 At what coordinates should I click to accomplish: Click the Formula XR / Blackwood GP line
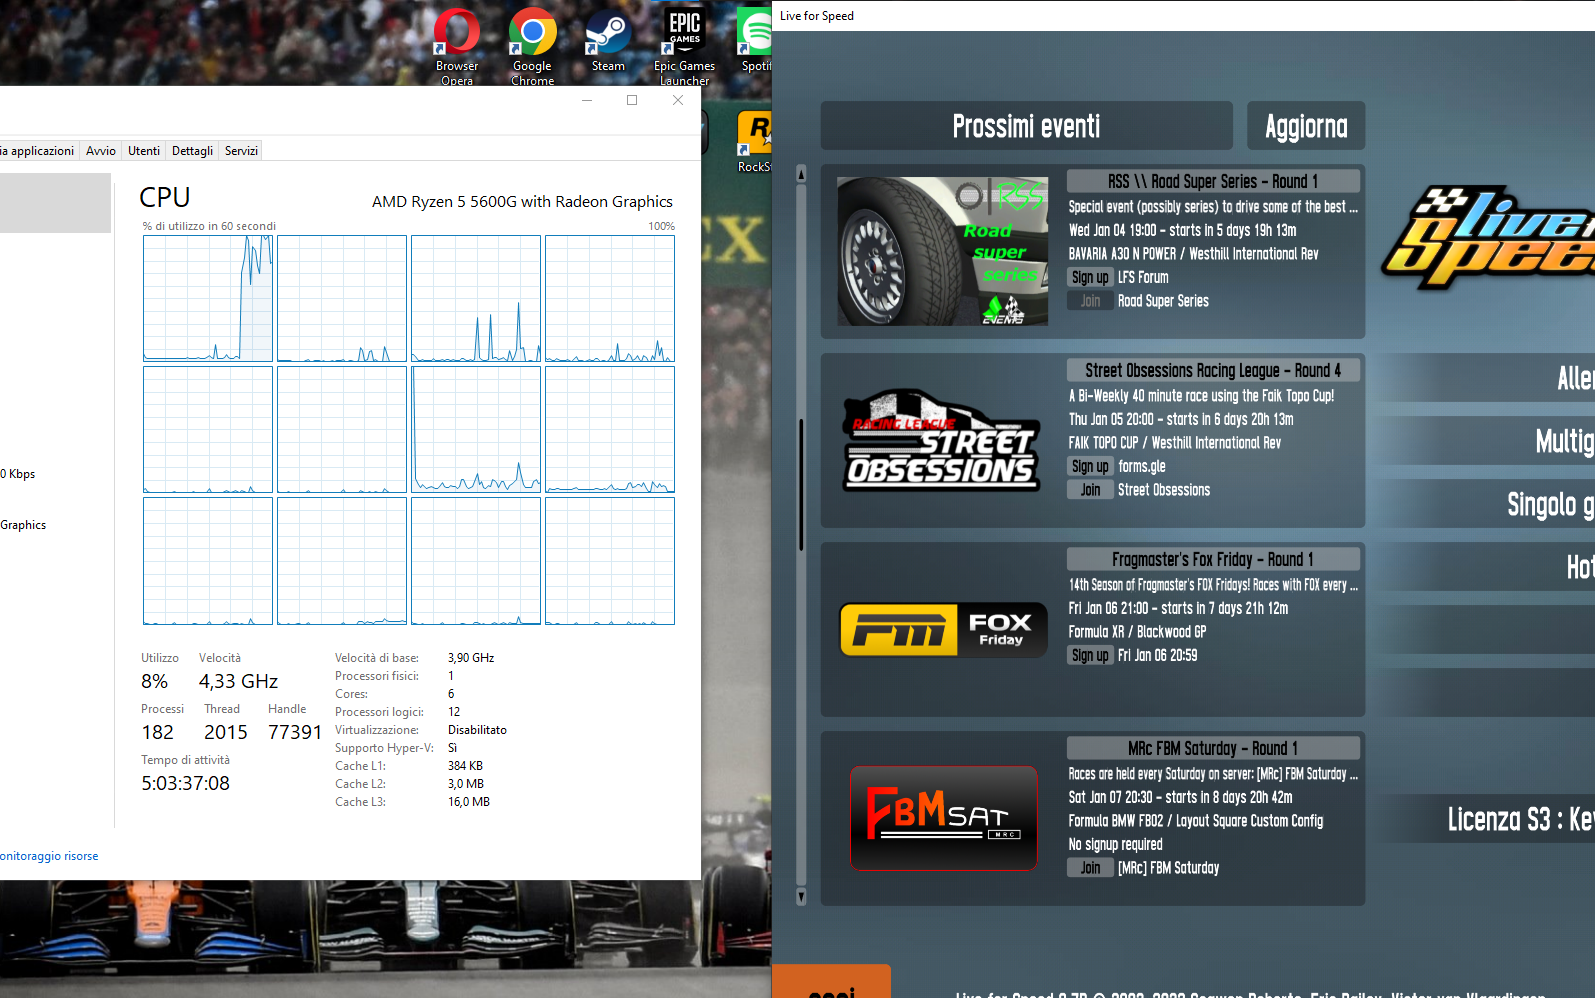1137,632
